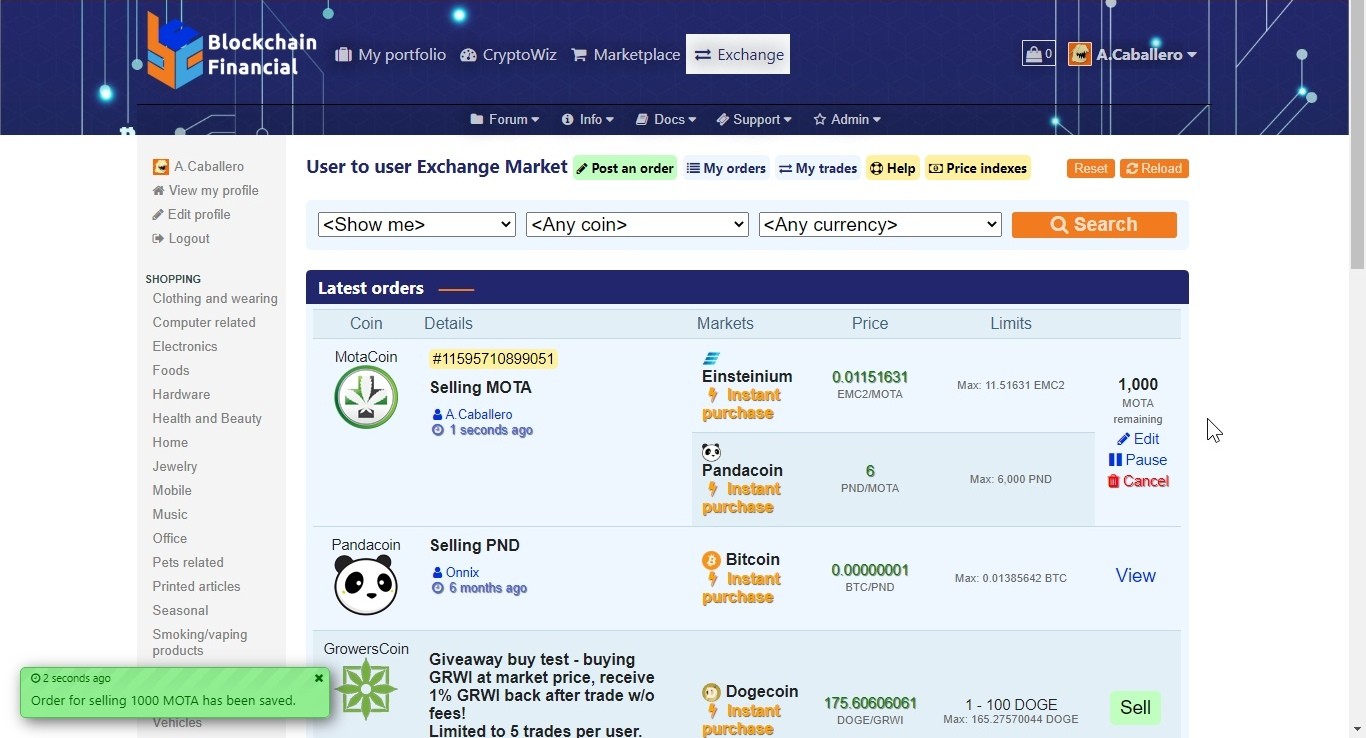The width and height of the screenshot is (1366, 738).
Task: Open the Price indexes link
Action: point(978,168)
